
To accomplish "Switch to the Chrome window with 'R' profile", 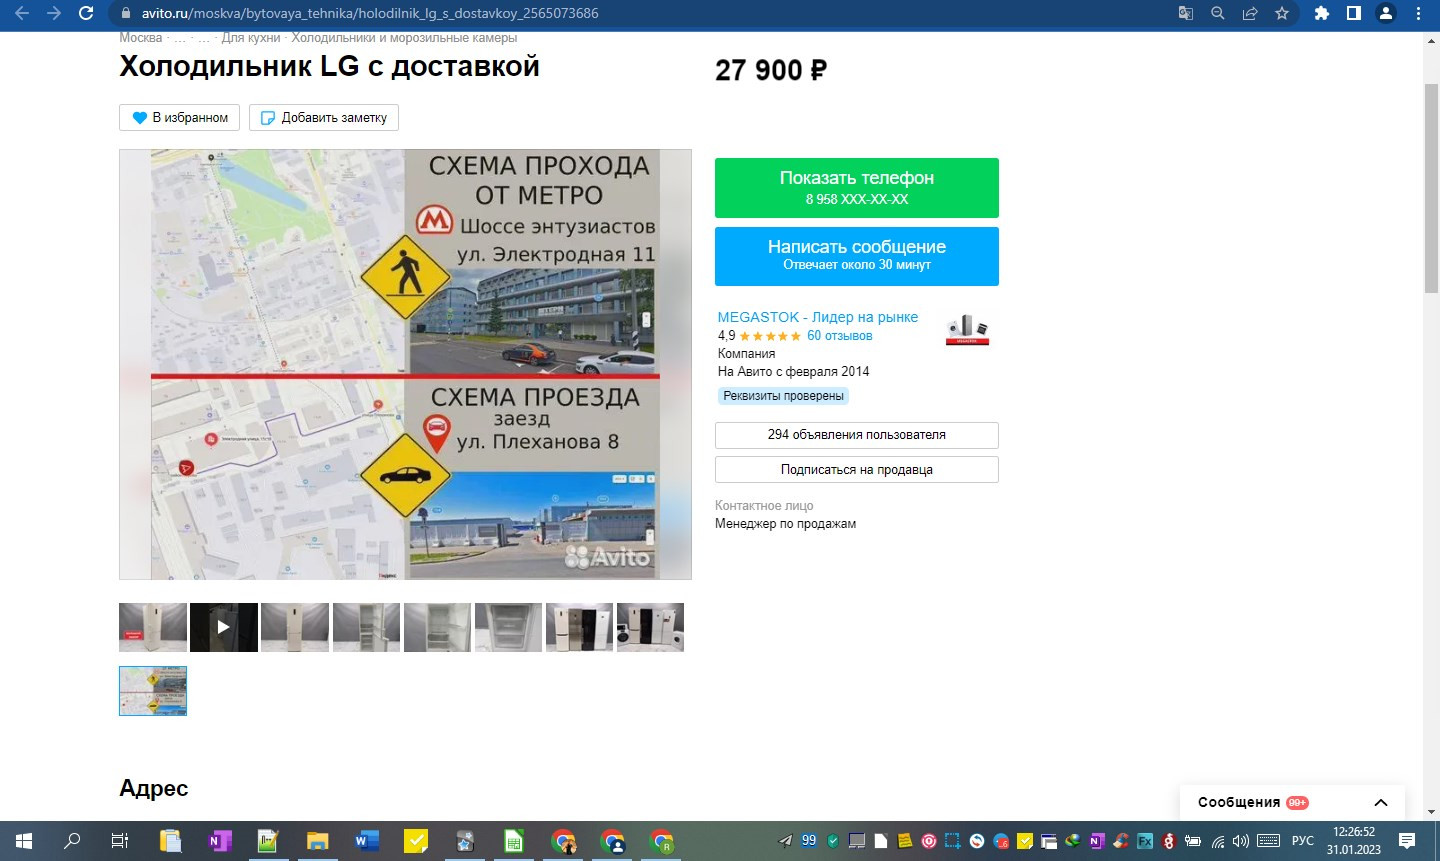I will (x=661, y=841).
